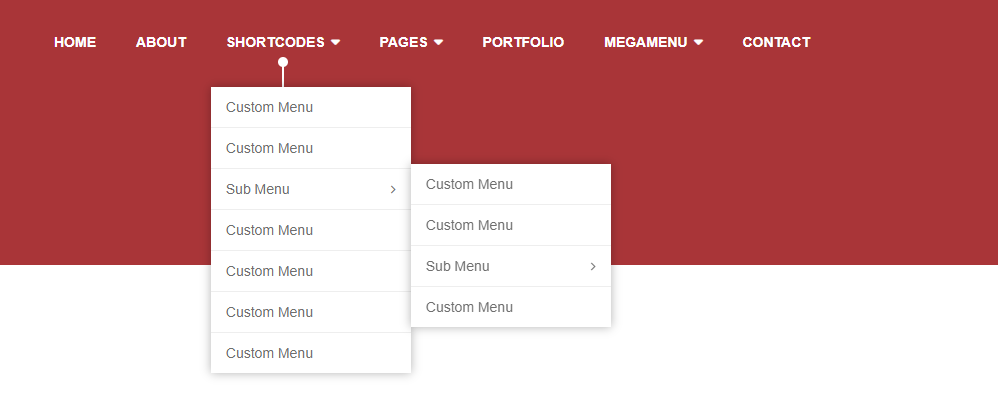
Task: Click the chevron arrow in nested submenu
Action: [593, 266]
